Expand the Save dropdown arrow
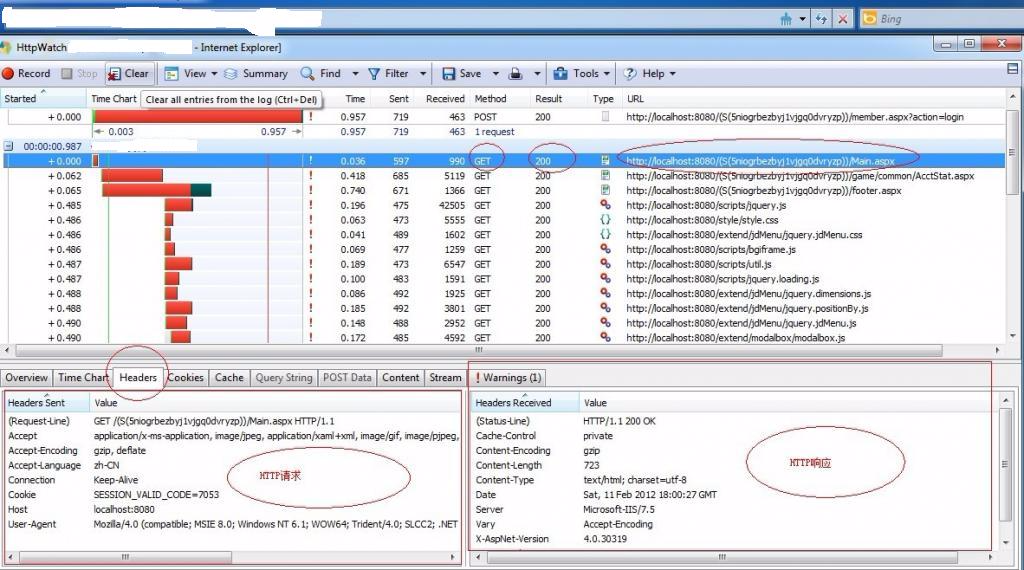 pyautogui.click(x=496, y=74)
